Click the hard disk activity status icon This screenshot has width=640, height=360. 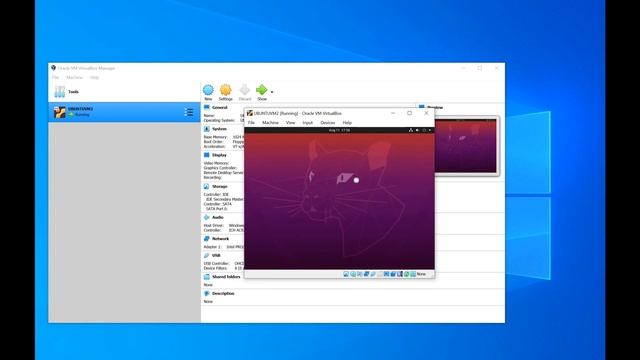click(346, 274)
